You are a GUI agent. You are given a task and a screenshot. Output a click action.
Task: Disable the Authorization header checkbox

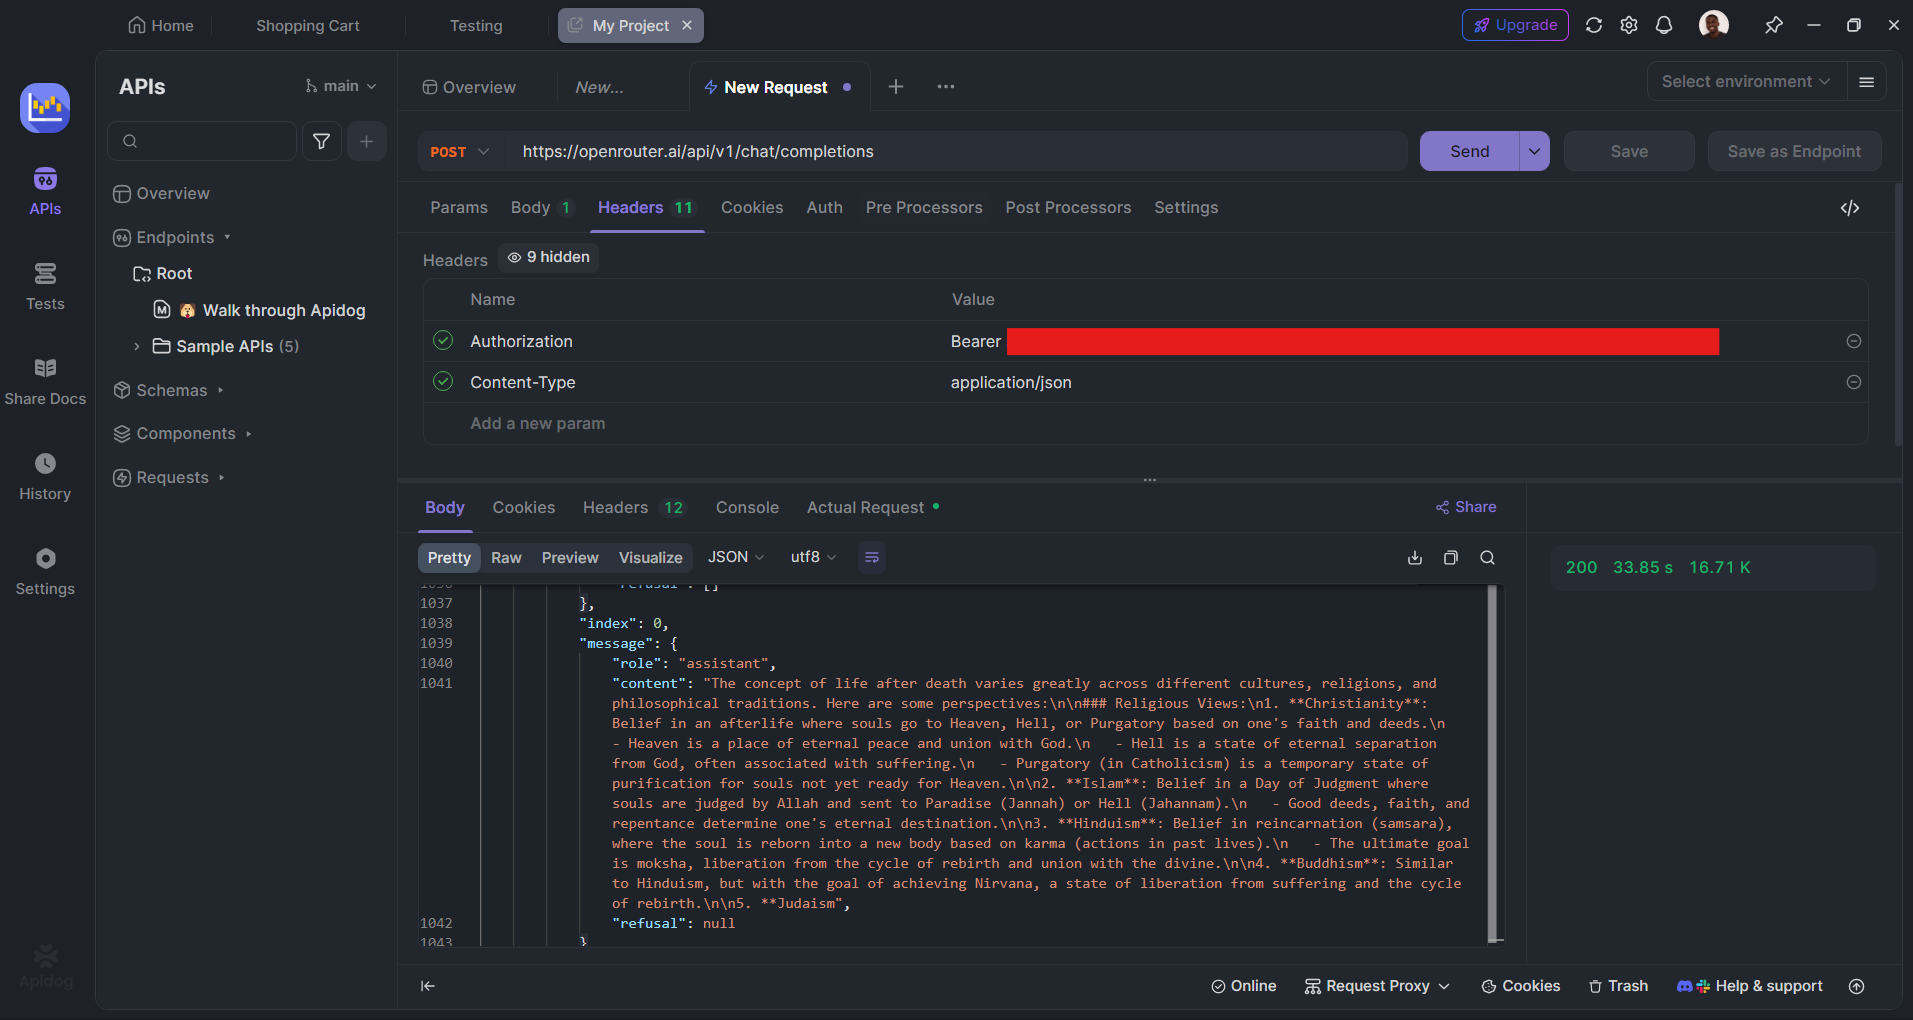[443, 341]
